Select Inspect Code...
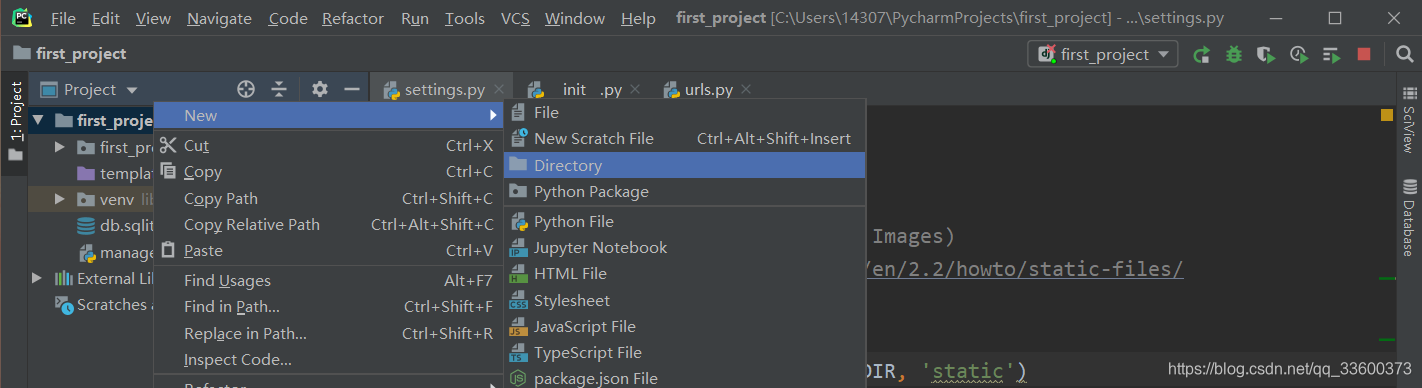Image resolution: width=1422 pixels, height=388 pixels. point(329,359)
